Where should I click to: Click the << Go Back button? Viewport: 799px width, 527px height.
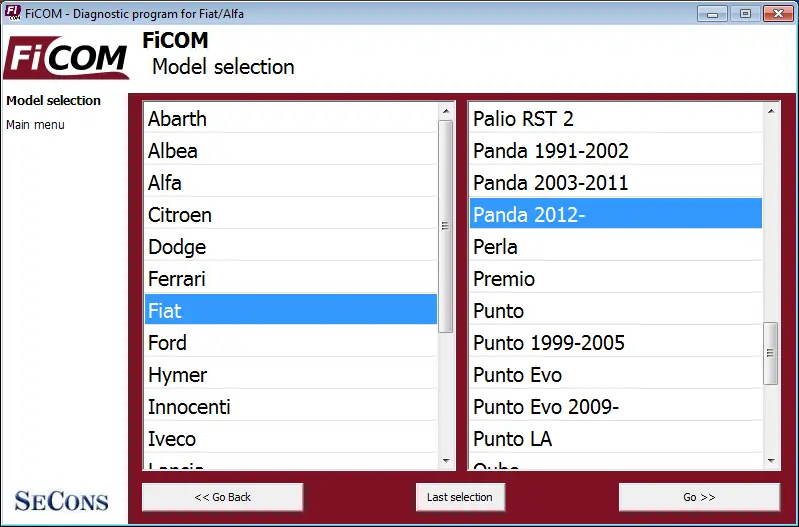point(223,497)
